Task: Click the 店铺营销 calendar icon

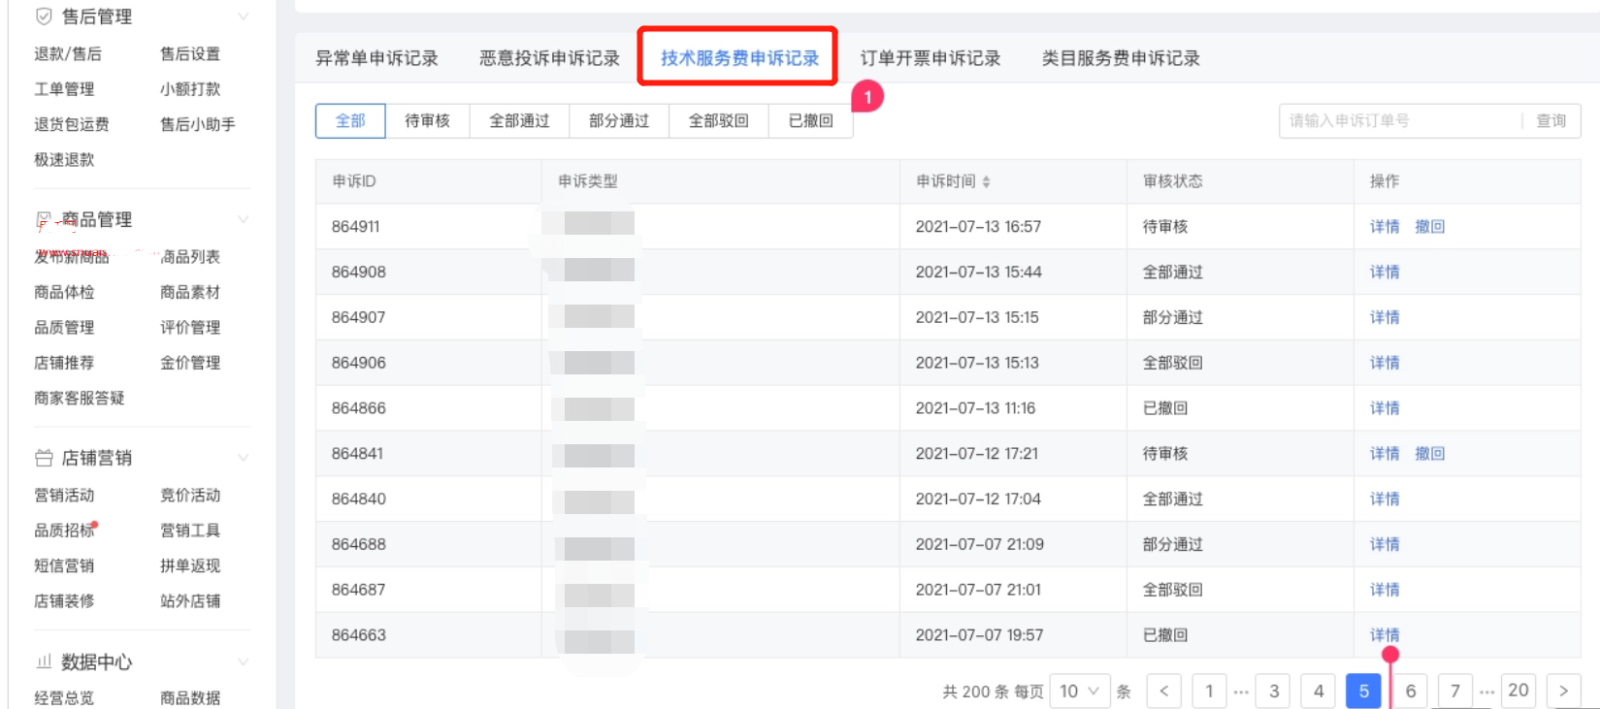Action: click(x=44, y=458)
